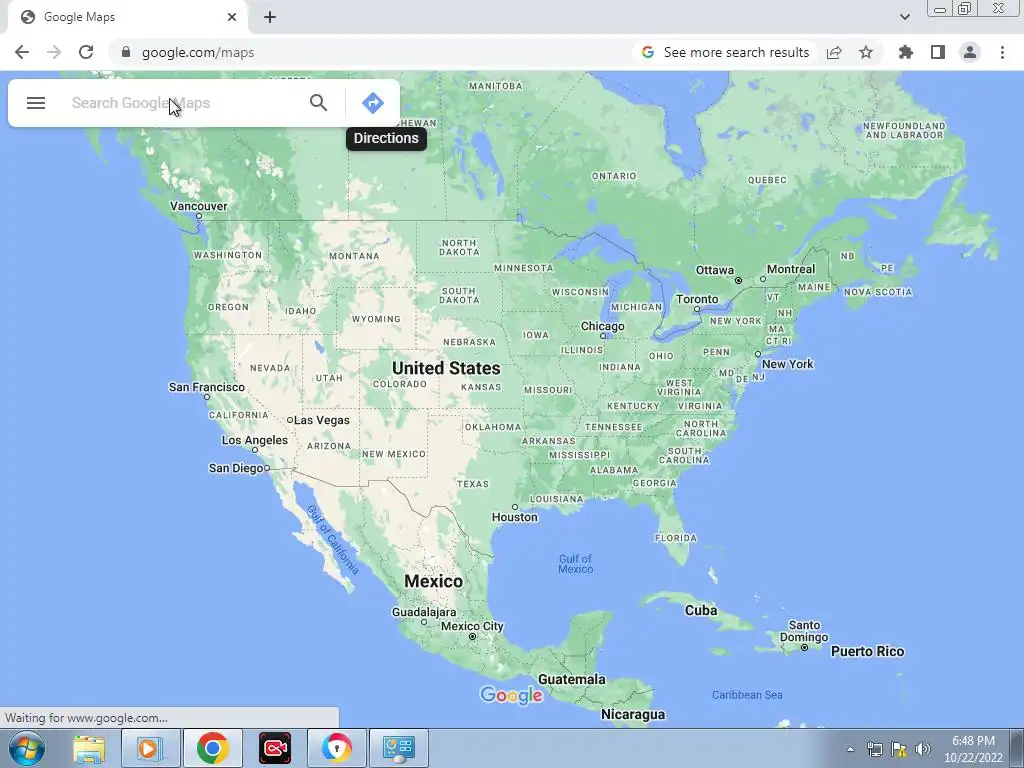Open the Google Maps hamburger menu
This screenshot has width=1024, height=768.
[36, 103]
